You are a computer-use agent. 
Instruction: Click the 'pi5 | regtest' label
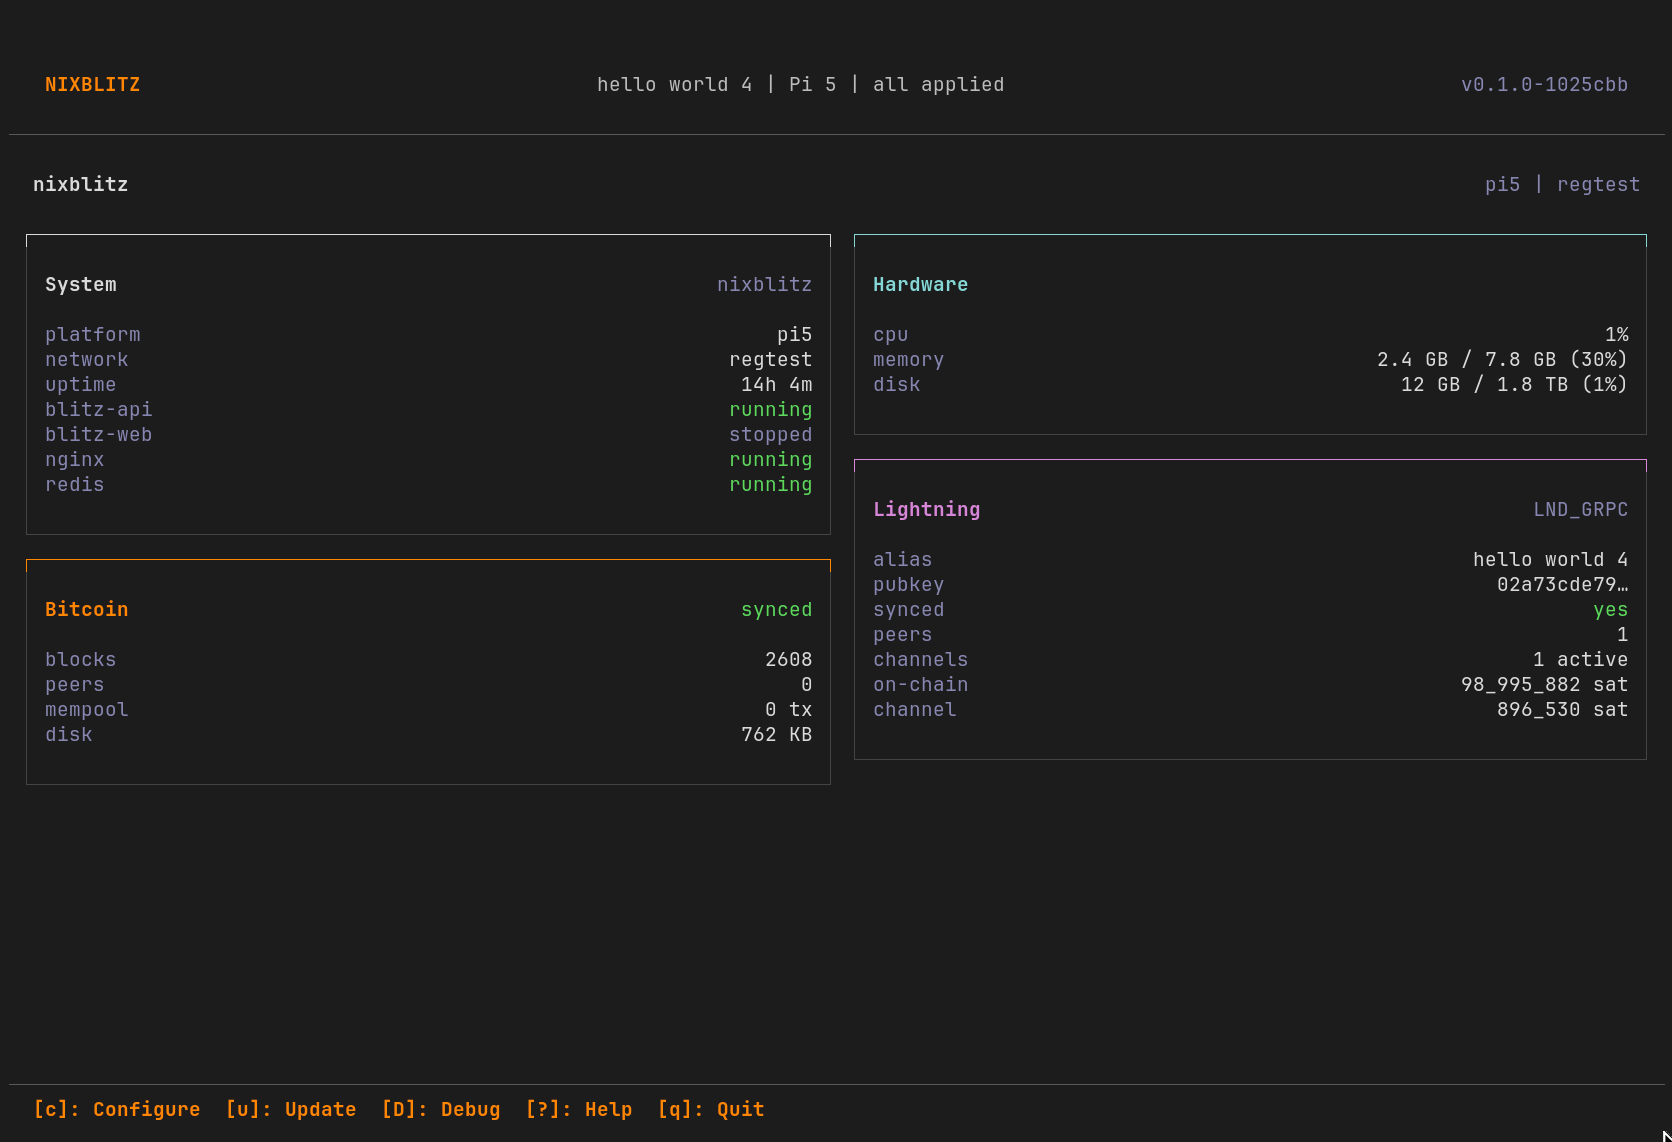[x=1563, y=185]
